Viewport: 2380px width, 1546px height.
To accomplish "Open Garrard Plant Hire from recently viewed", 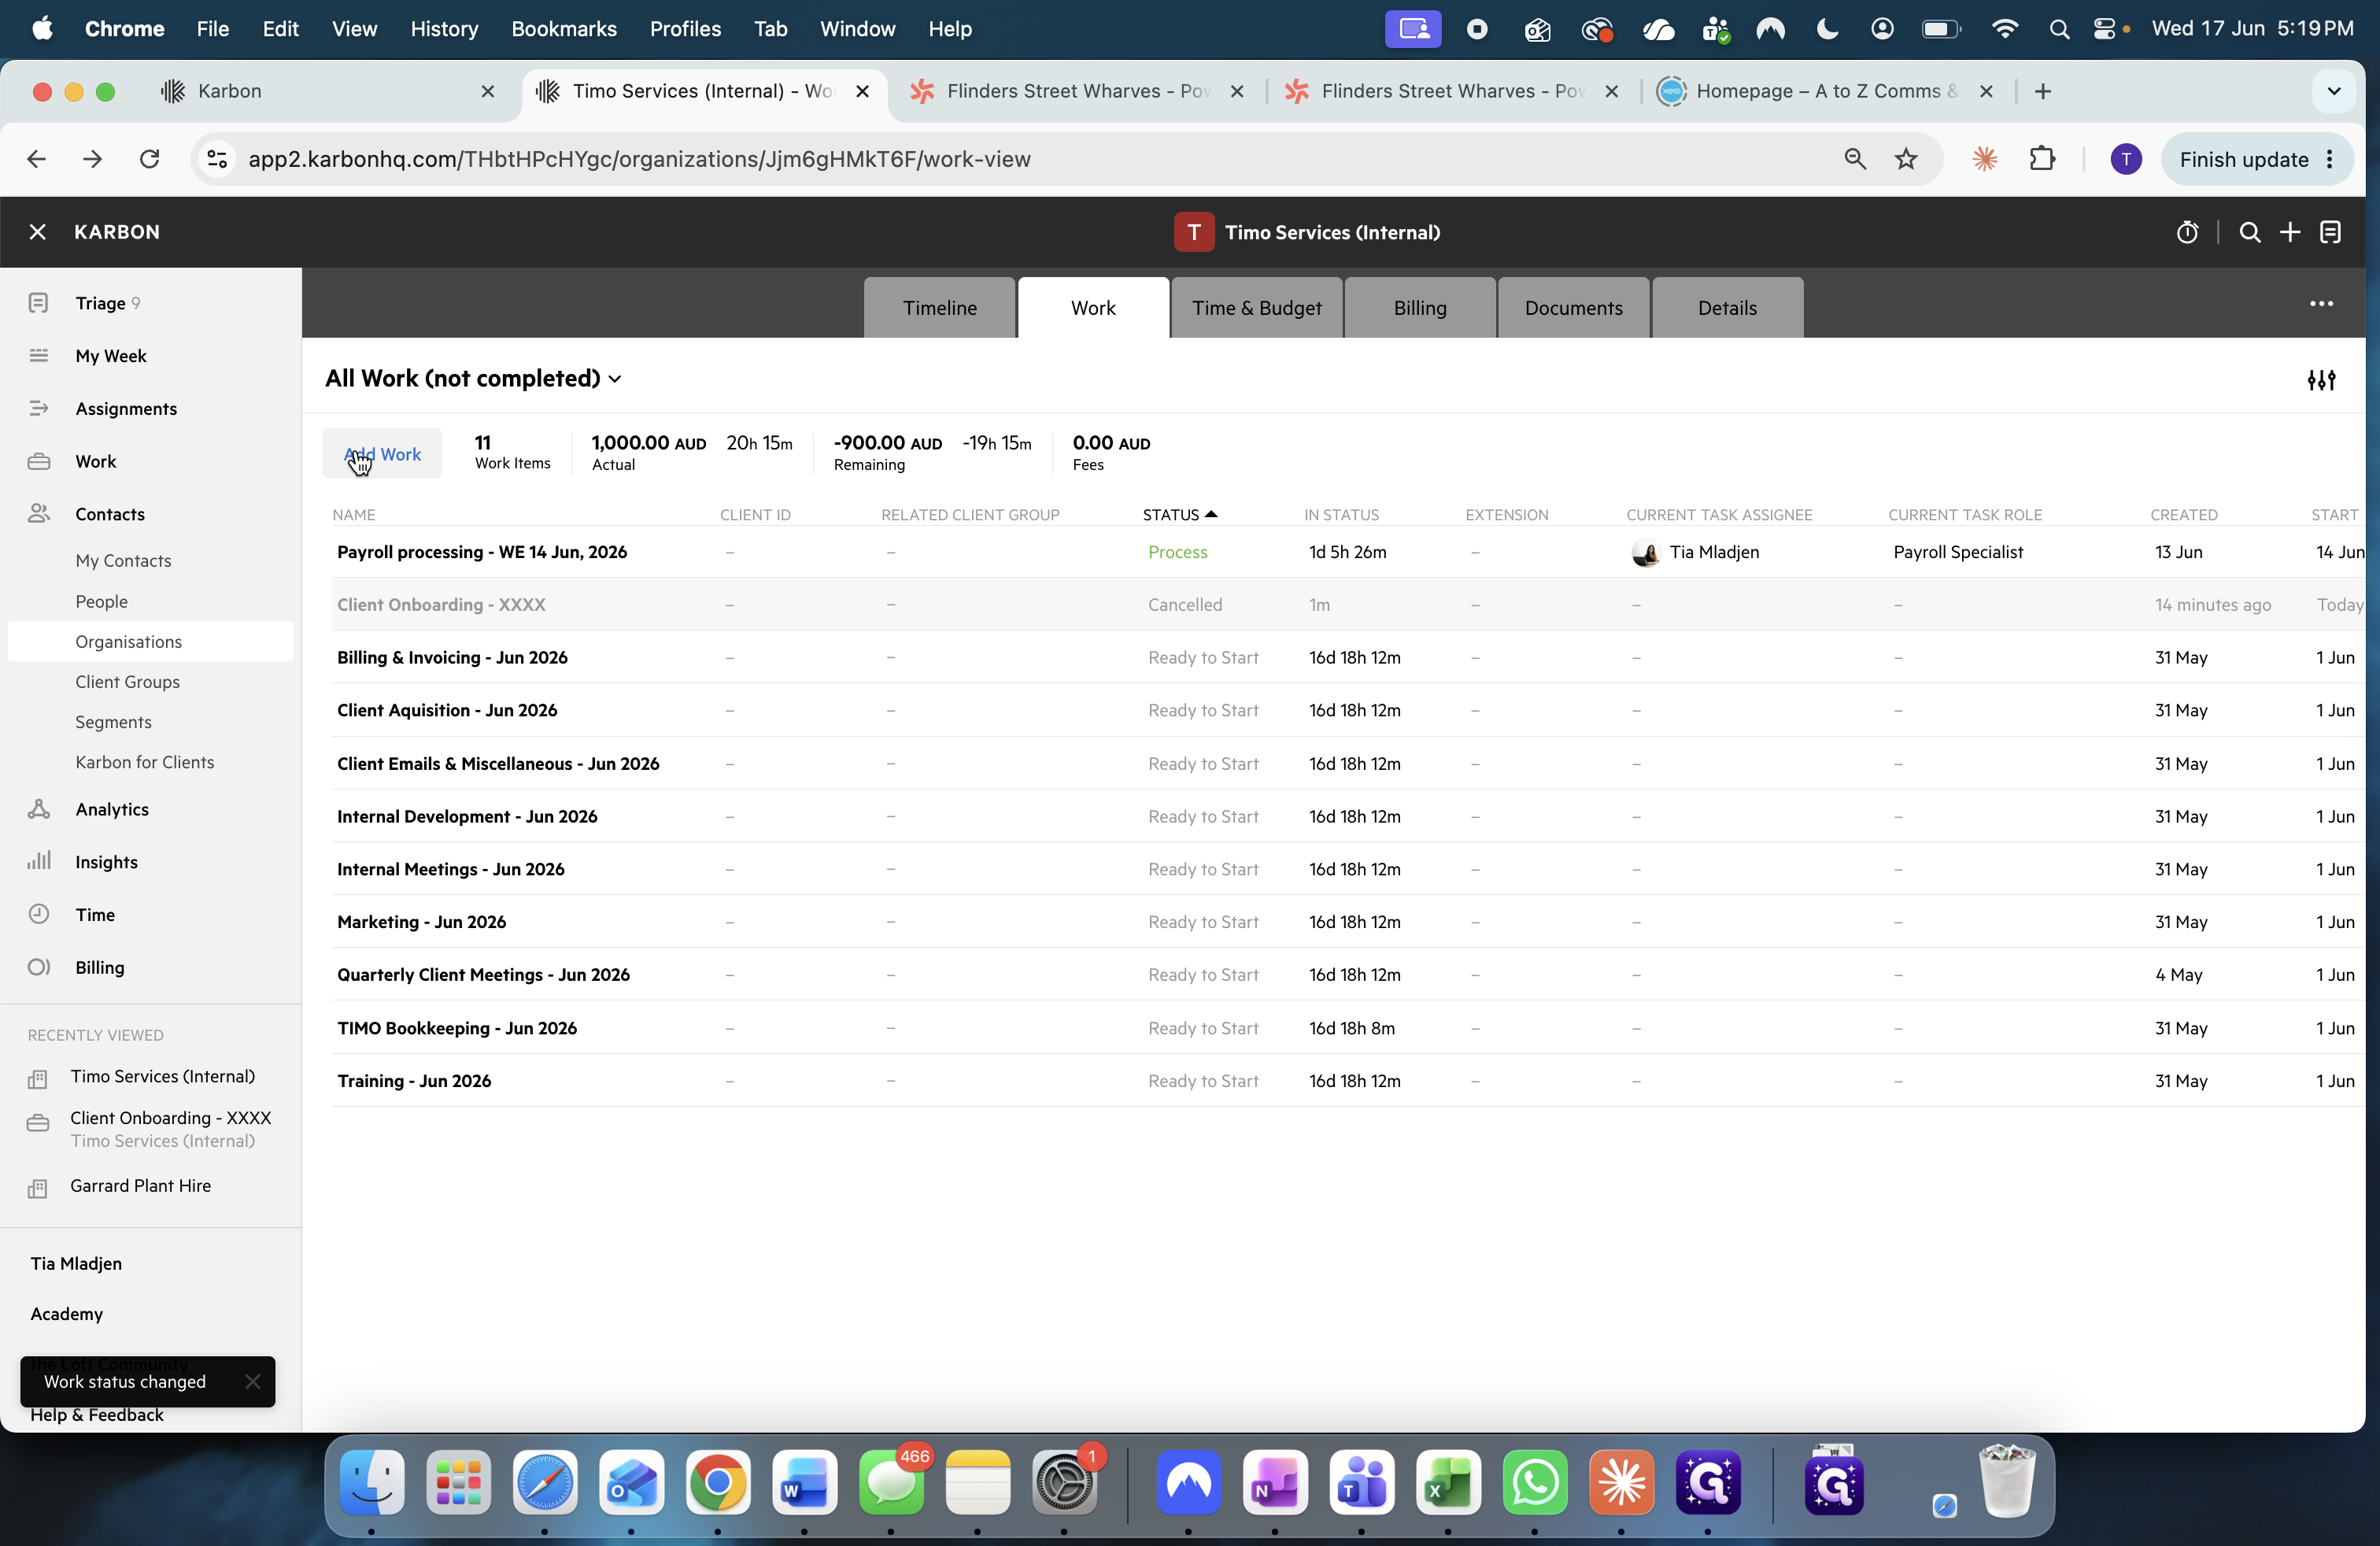I will (140, 1186).
